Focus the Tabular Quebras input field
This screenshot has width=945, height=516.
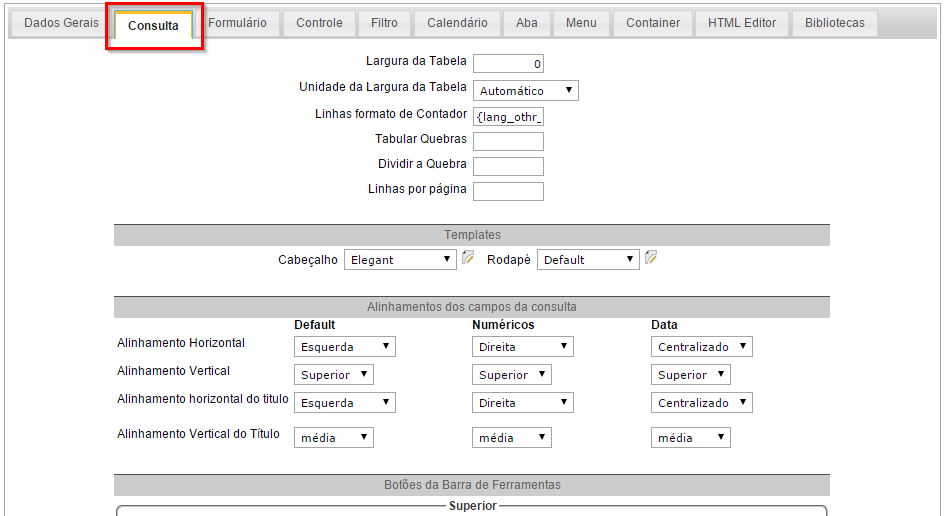(508, 141)
